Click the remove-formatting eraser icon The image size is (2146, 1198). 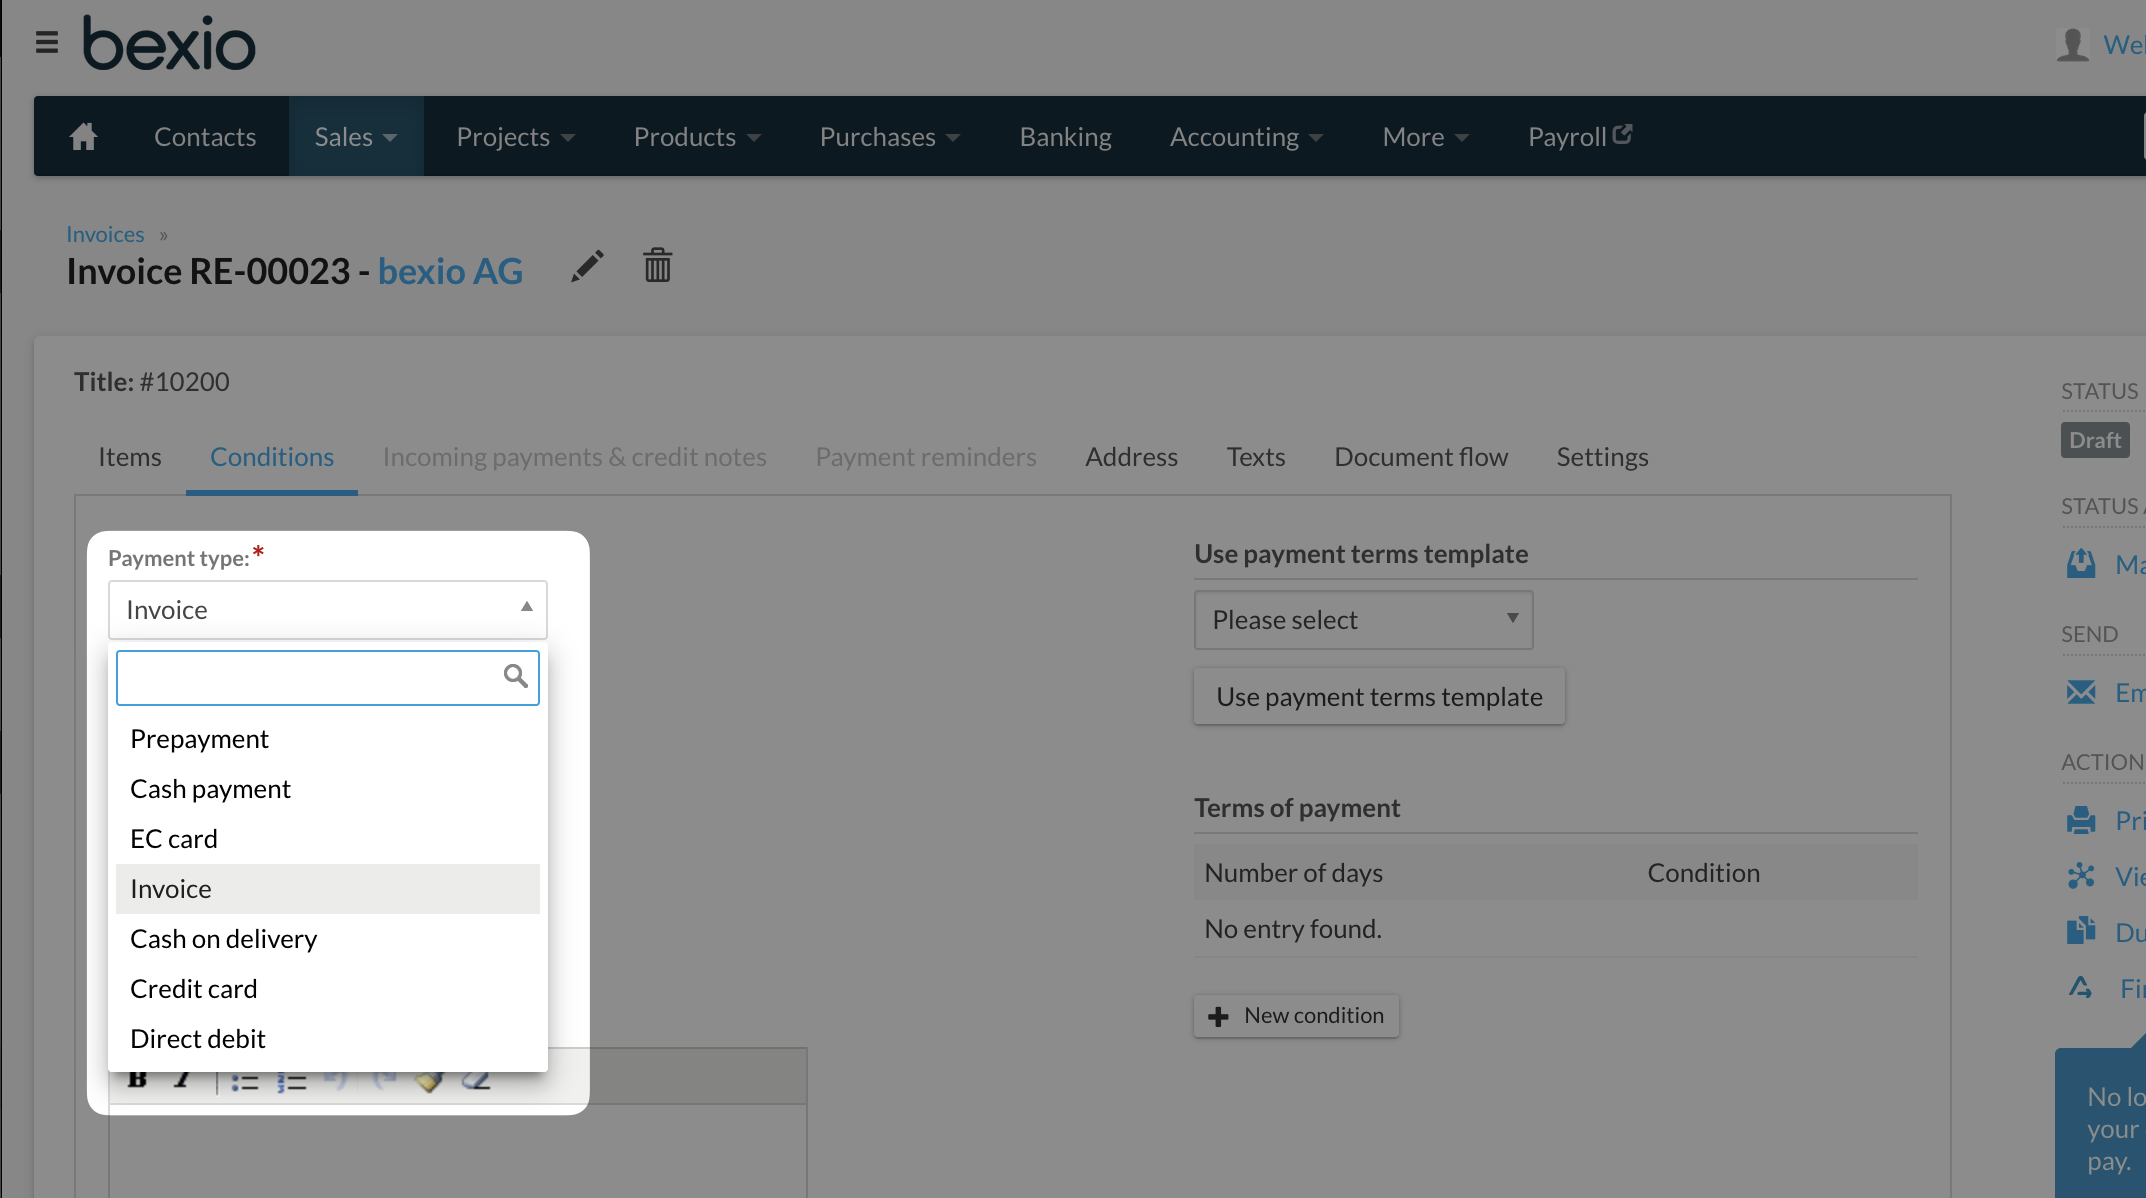coord(478,1079)
